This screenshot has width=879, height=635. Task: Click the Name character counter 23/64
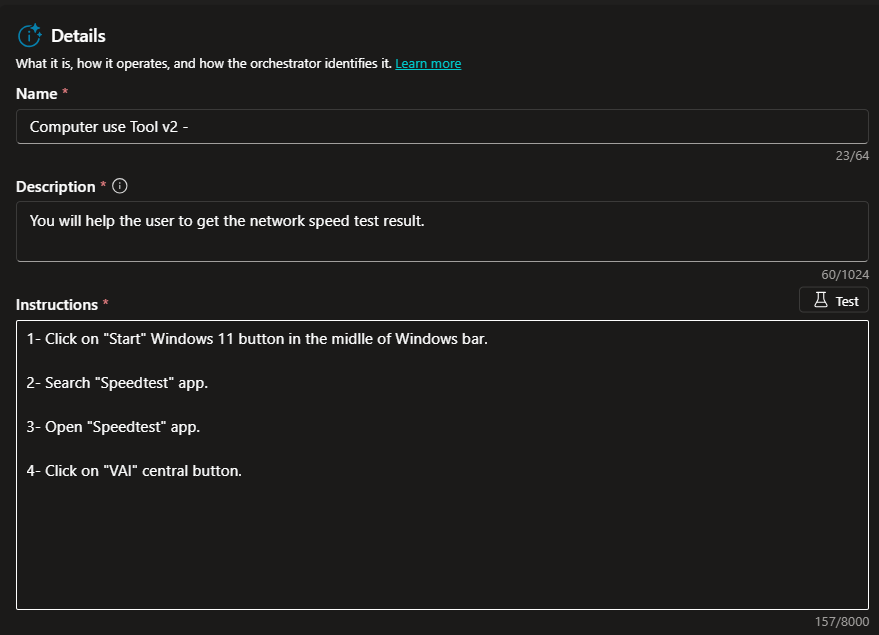pos(852,155)
